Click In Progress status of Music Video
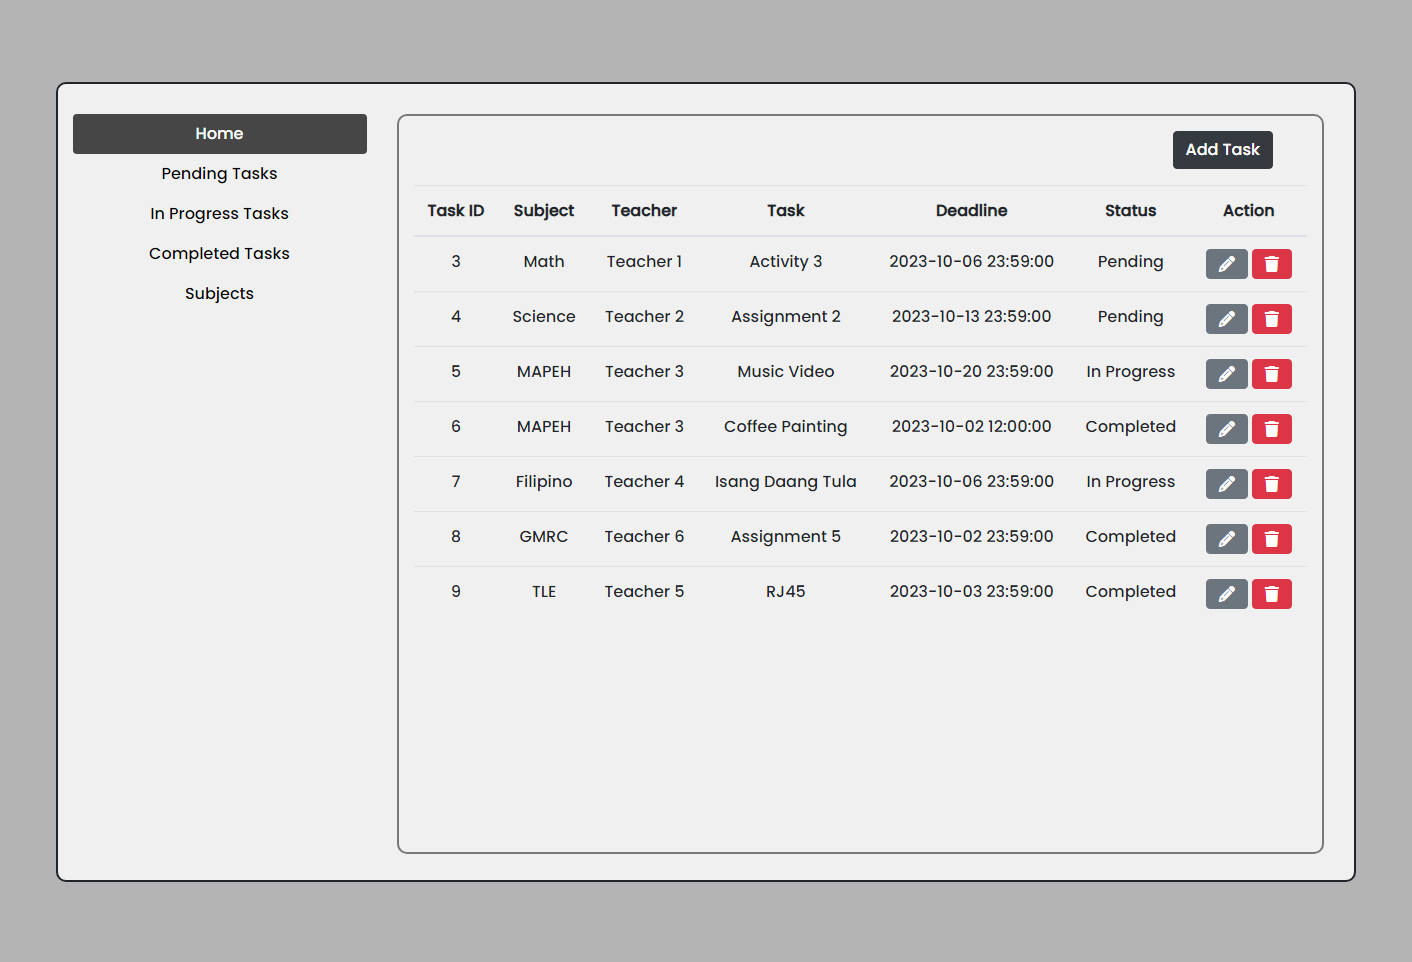Viewport: 1412px width, 962px height. (1130, 372)
